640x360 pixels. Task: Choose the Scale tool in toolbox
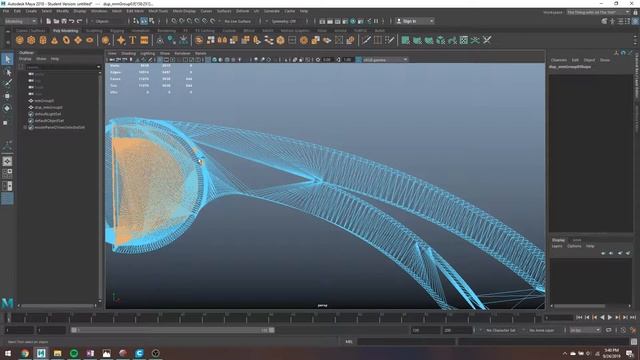pos(6,122)
